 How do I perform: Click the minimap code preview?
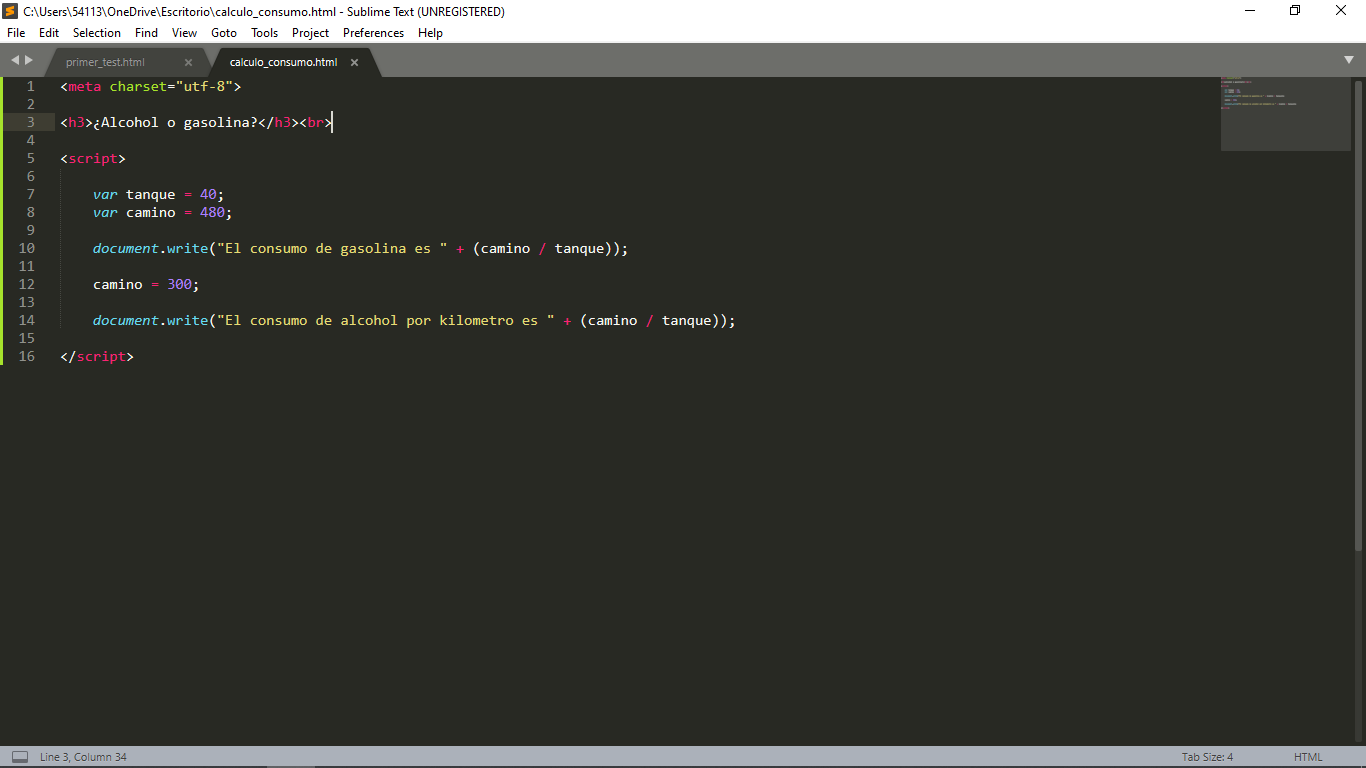[x=1286, y=113]
